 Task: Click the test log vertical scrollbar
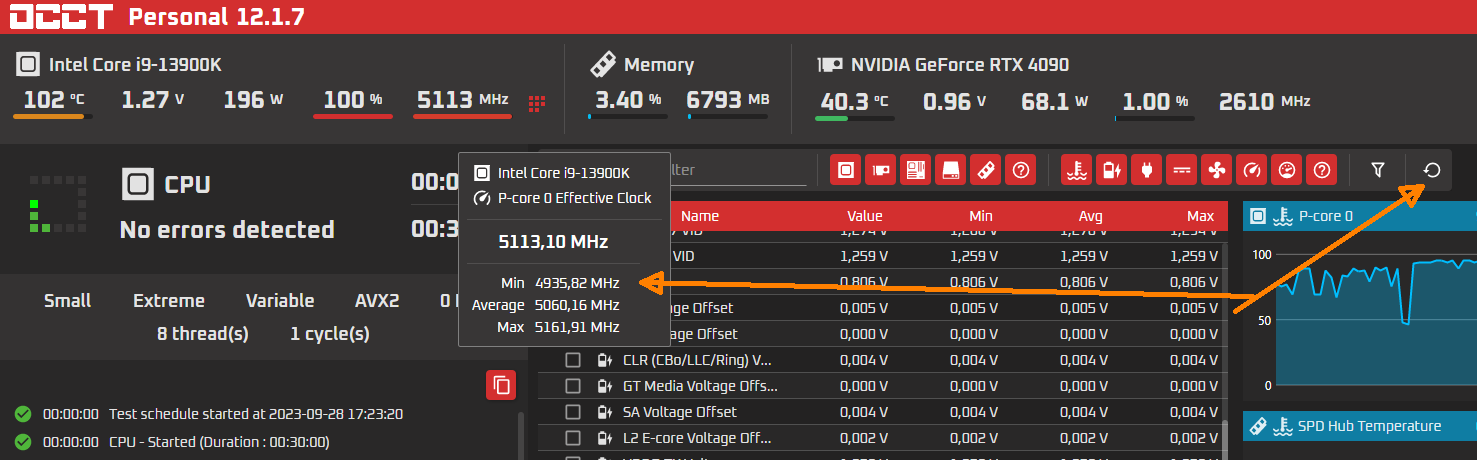[519, 436]
